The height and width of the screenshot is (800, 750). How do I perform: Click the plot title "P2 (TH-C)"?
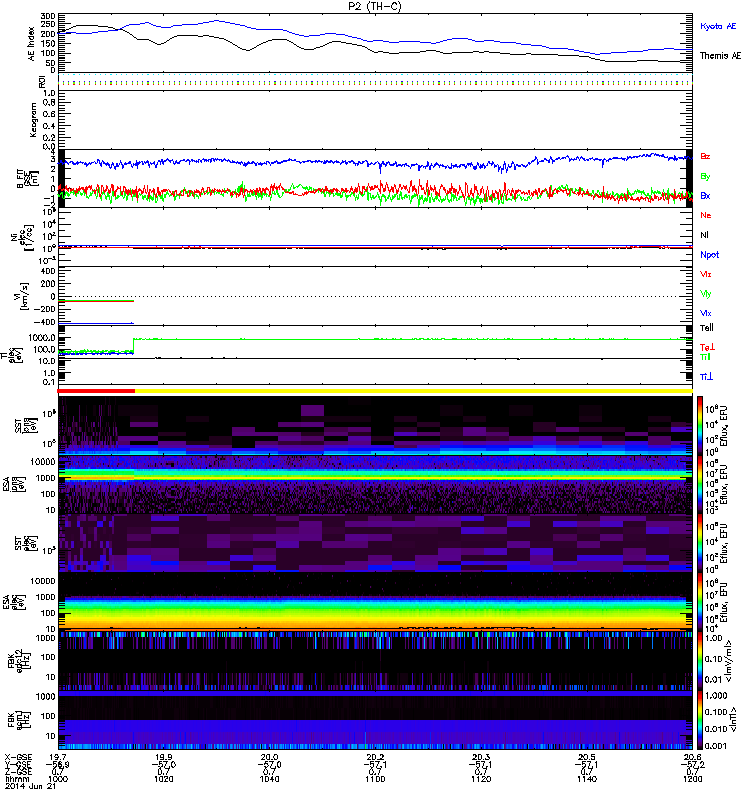[375, 6]
